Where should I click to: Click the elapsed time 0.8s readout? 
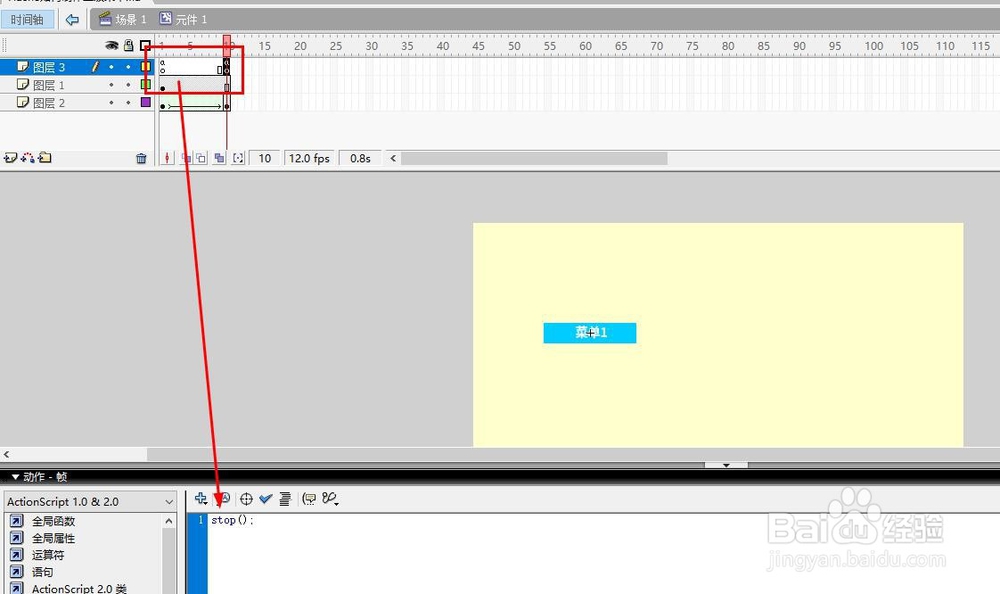(360, 158)
